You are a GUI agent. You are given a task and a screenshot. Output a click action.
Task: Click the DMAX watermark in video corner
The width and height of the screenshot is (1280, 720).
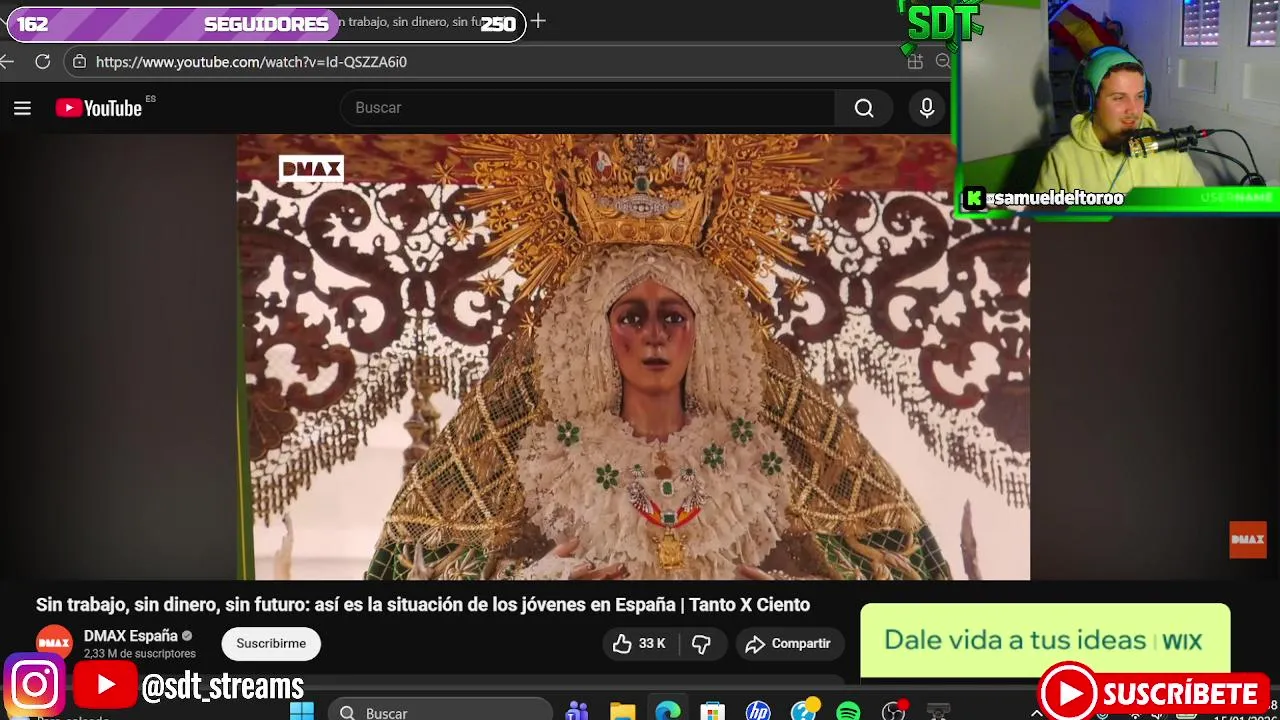pyautogui.click(x=1248, y=540)
